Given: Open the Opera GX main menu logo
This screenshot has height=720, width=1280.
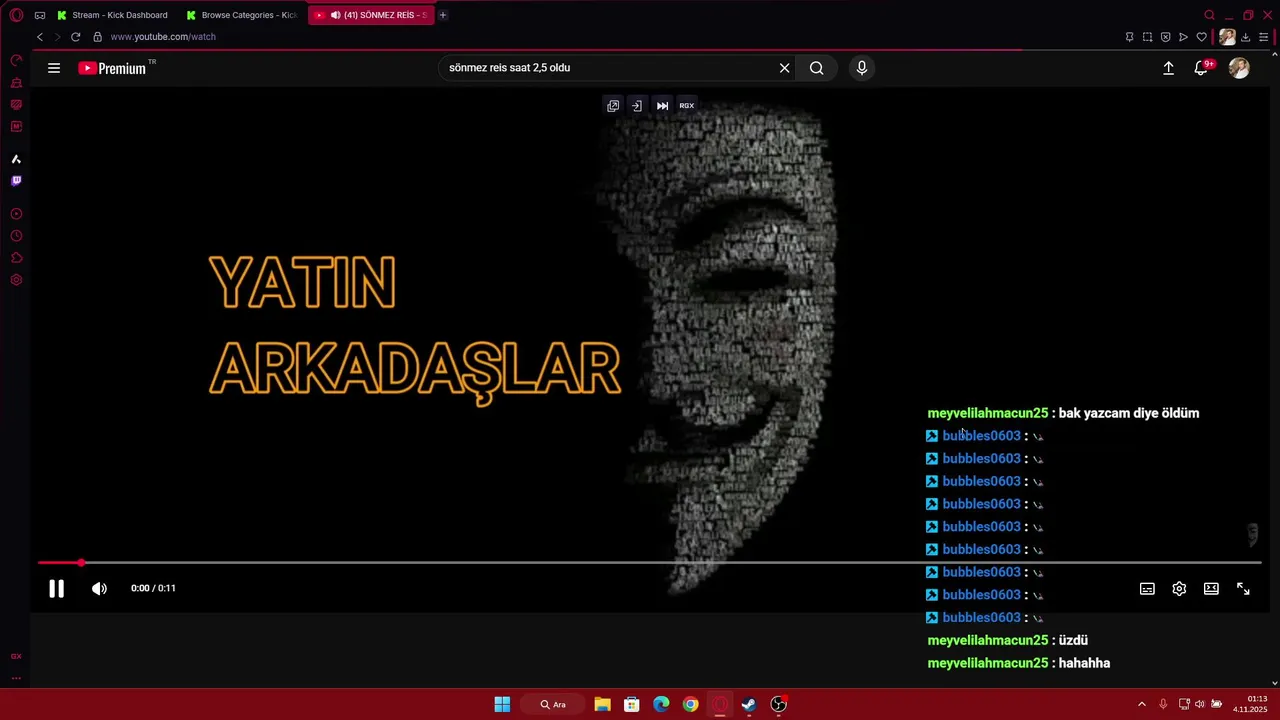Looking at the screenshot, I should [x=16, y=15].
